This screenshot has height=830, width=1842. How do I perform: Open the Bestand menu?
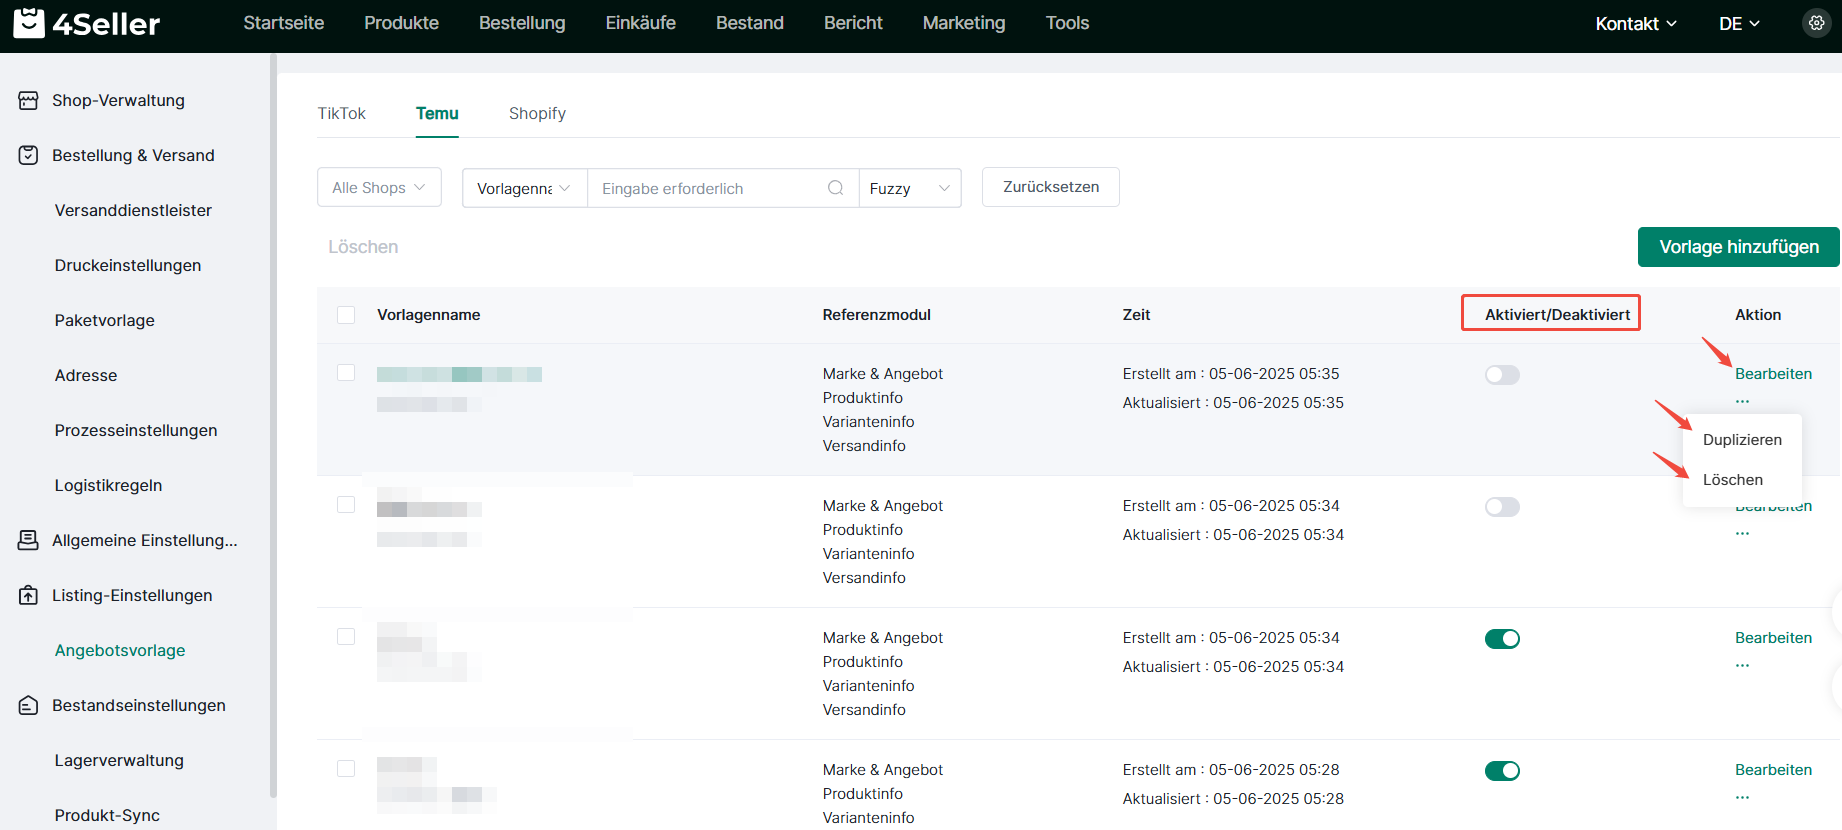pos(750,23)
